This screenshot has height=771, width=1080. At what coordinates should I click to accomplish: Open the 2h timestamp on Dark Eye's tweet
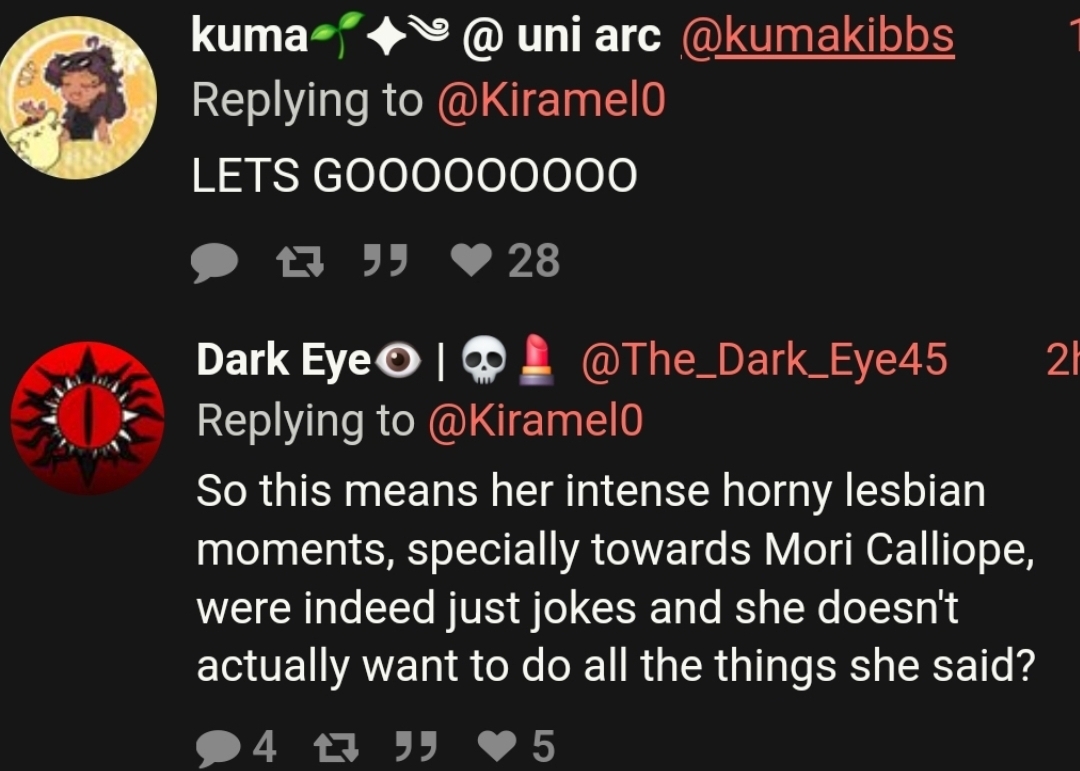[1062, 360]
